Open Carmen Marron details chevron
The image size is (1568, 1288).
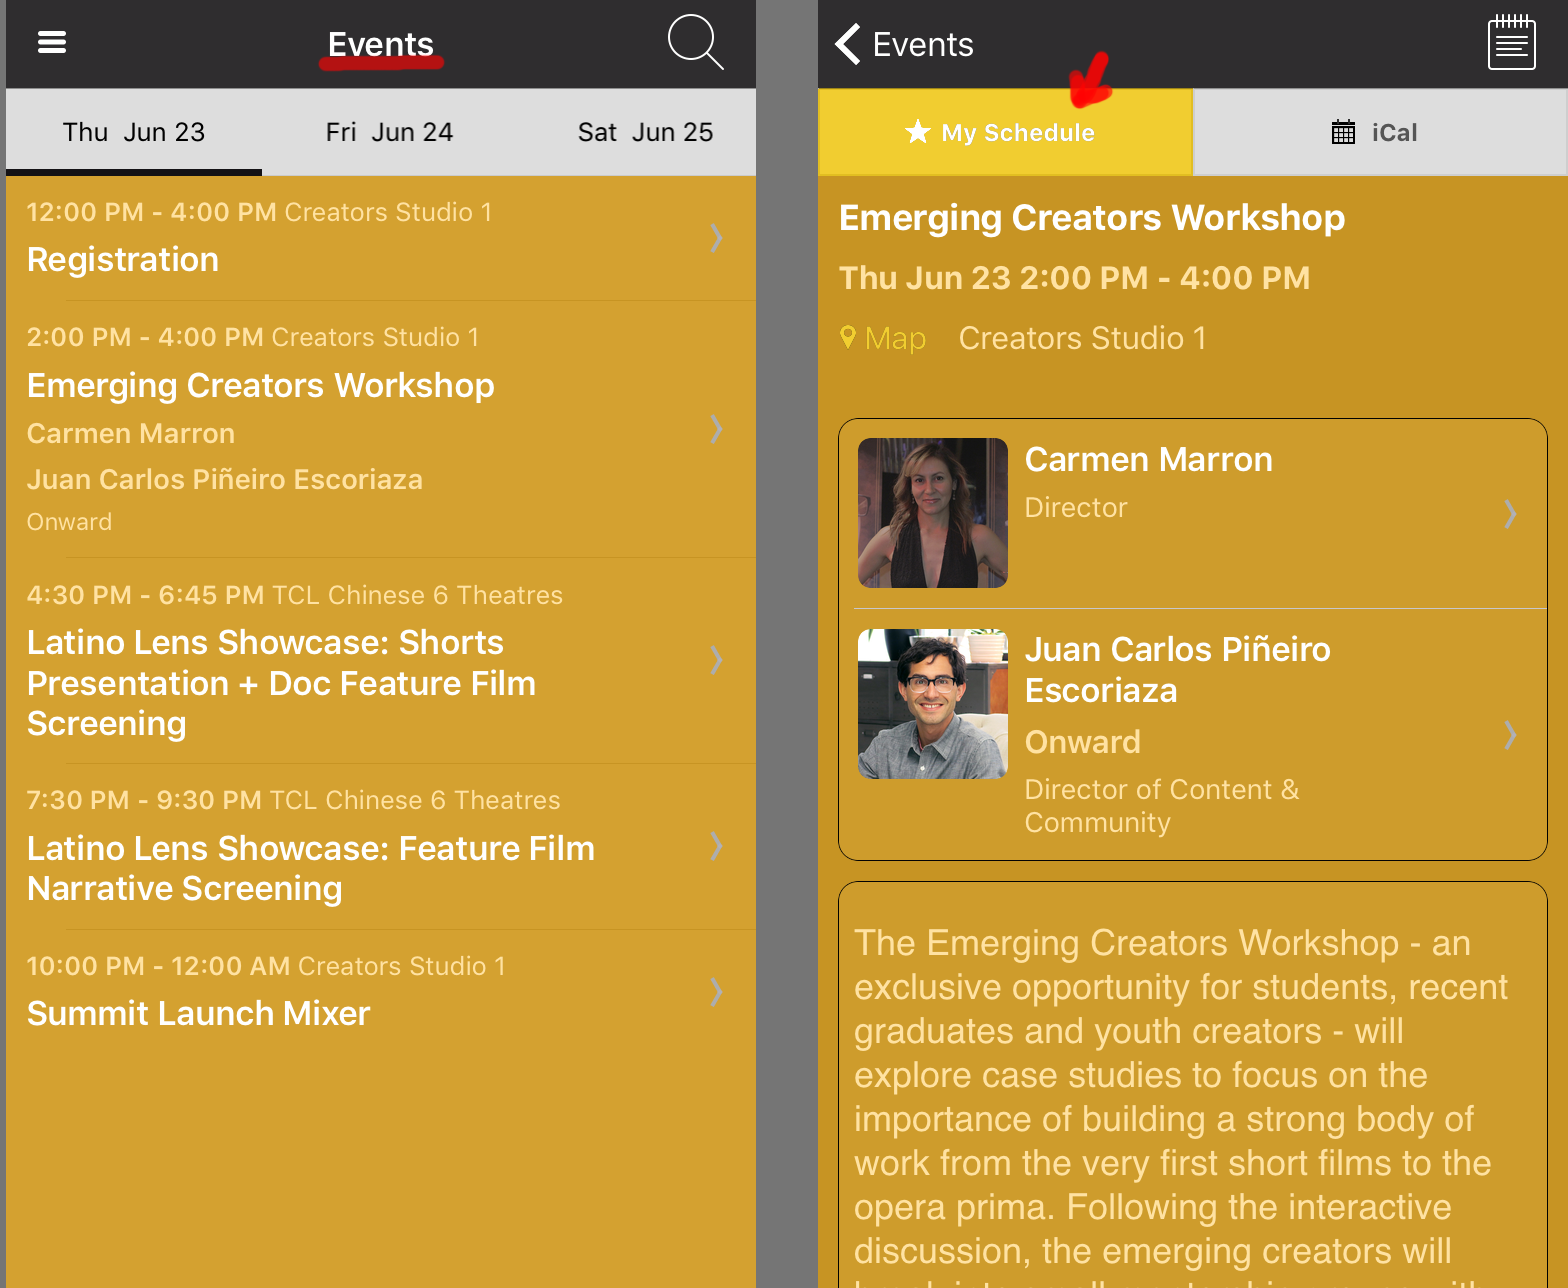[1510, 513]
